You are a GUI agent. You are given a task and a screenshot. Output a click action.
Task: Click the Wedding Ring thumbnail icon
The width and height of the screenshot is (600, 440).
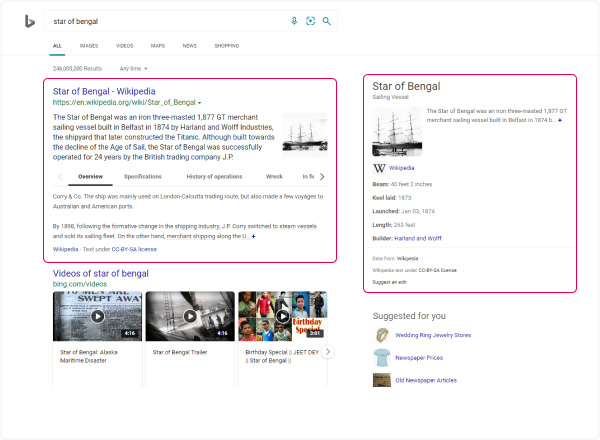pos(382,335)
